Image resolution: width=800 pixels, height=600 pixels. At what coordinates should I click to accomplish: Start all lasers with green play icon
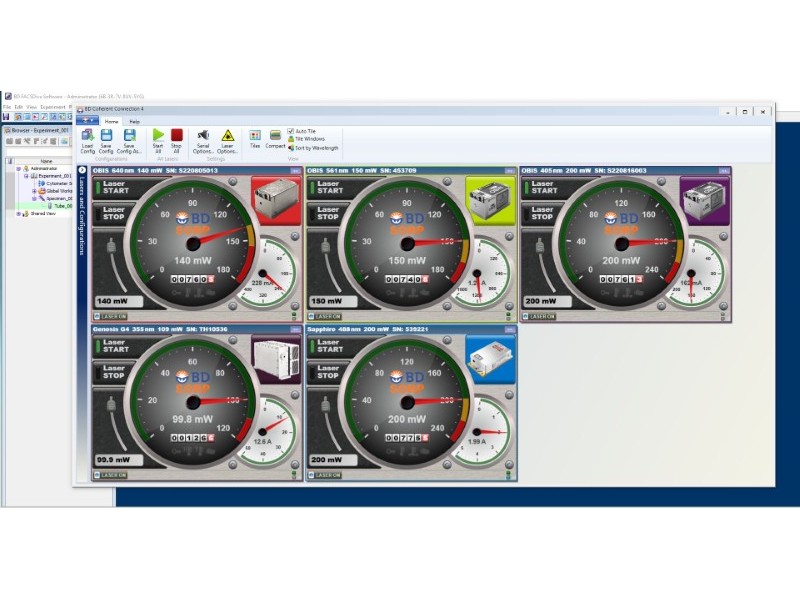158,141
